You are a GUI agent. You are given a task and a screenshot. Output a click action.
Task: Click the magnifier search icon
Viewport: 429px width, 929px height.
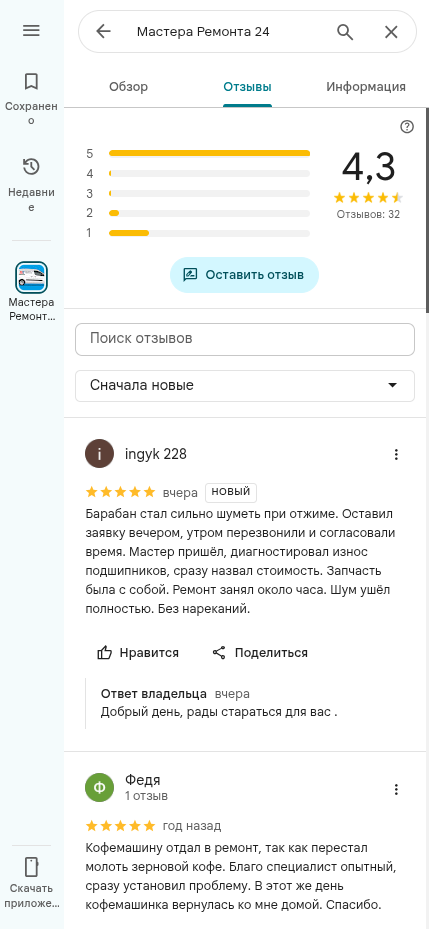coord(345,31)
